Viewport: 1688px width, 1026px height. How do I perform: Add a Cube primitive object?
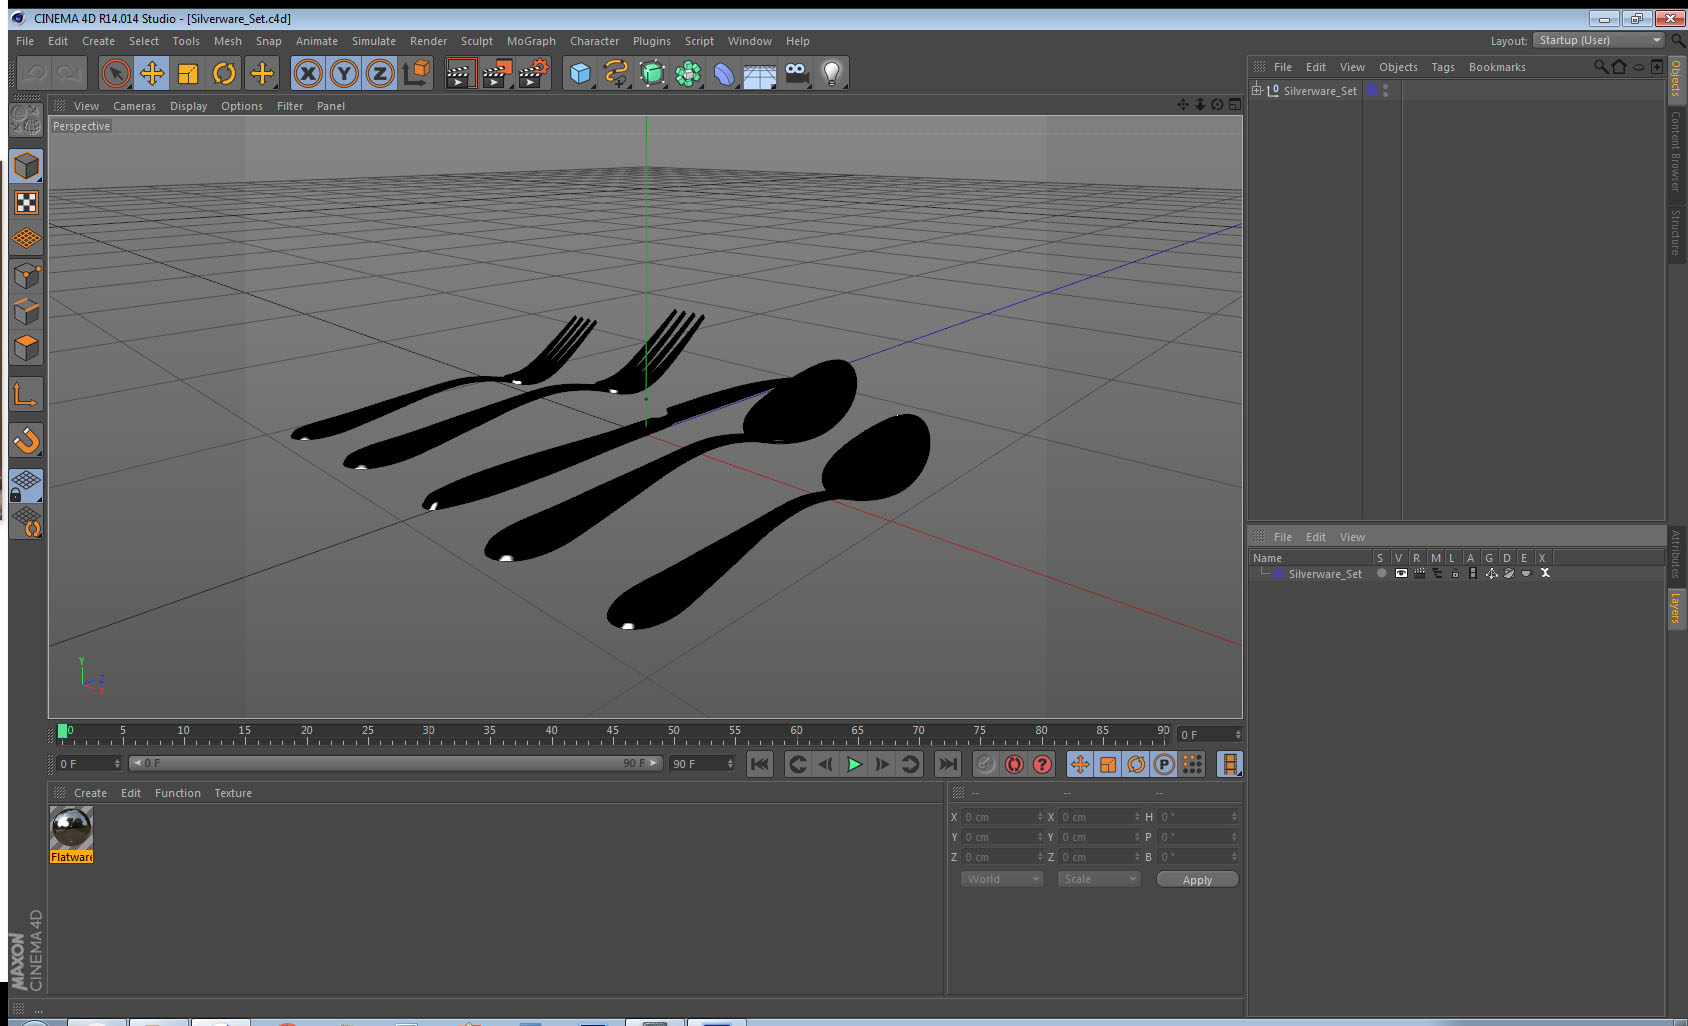580,73
